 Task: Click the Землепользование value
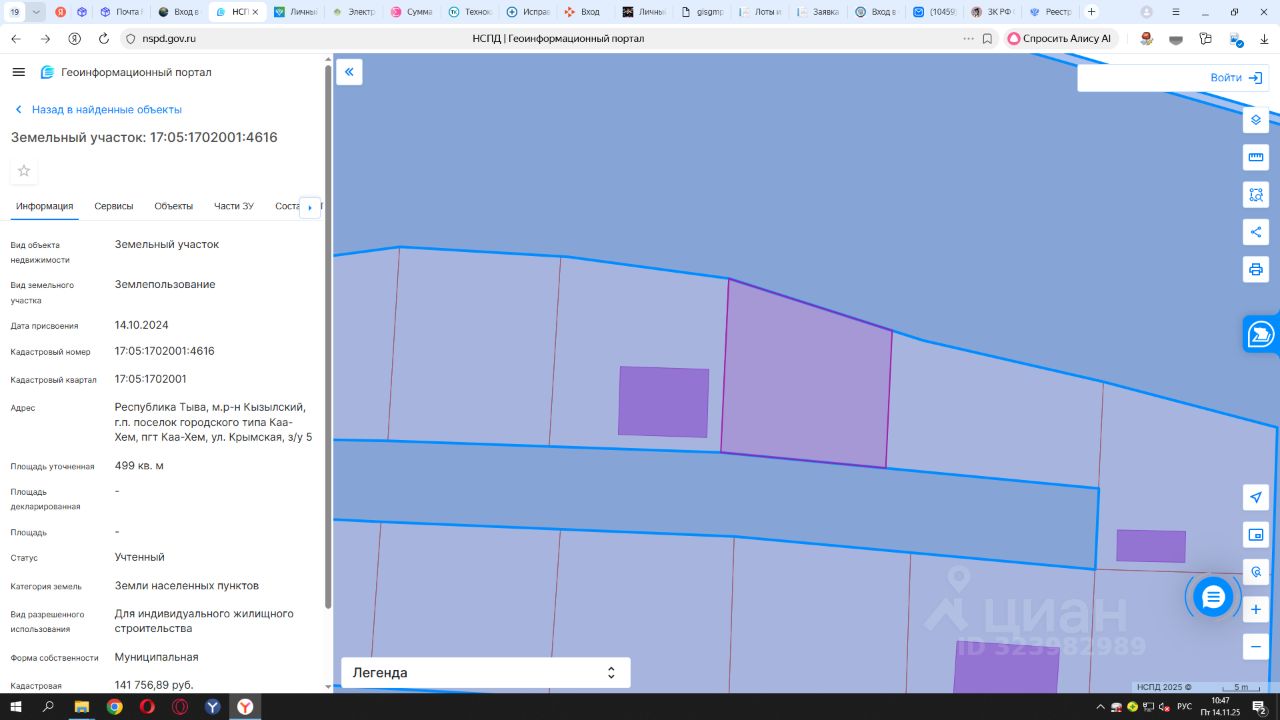click(165, 285)
